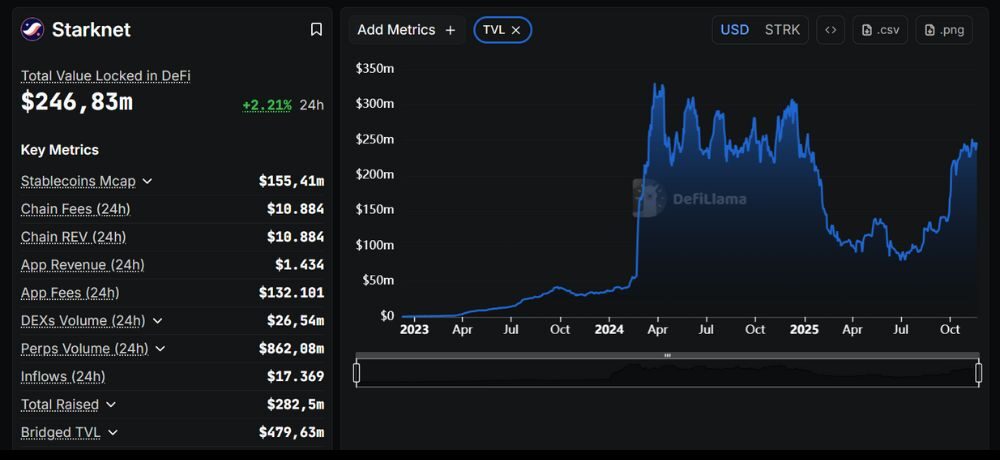The image size is (1000, 460).
Task: Grab the left handle of time range slider
Action: click(x=357, y=373)
